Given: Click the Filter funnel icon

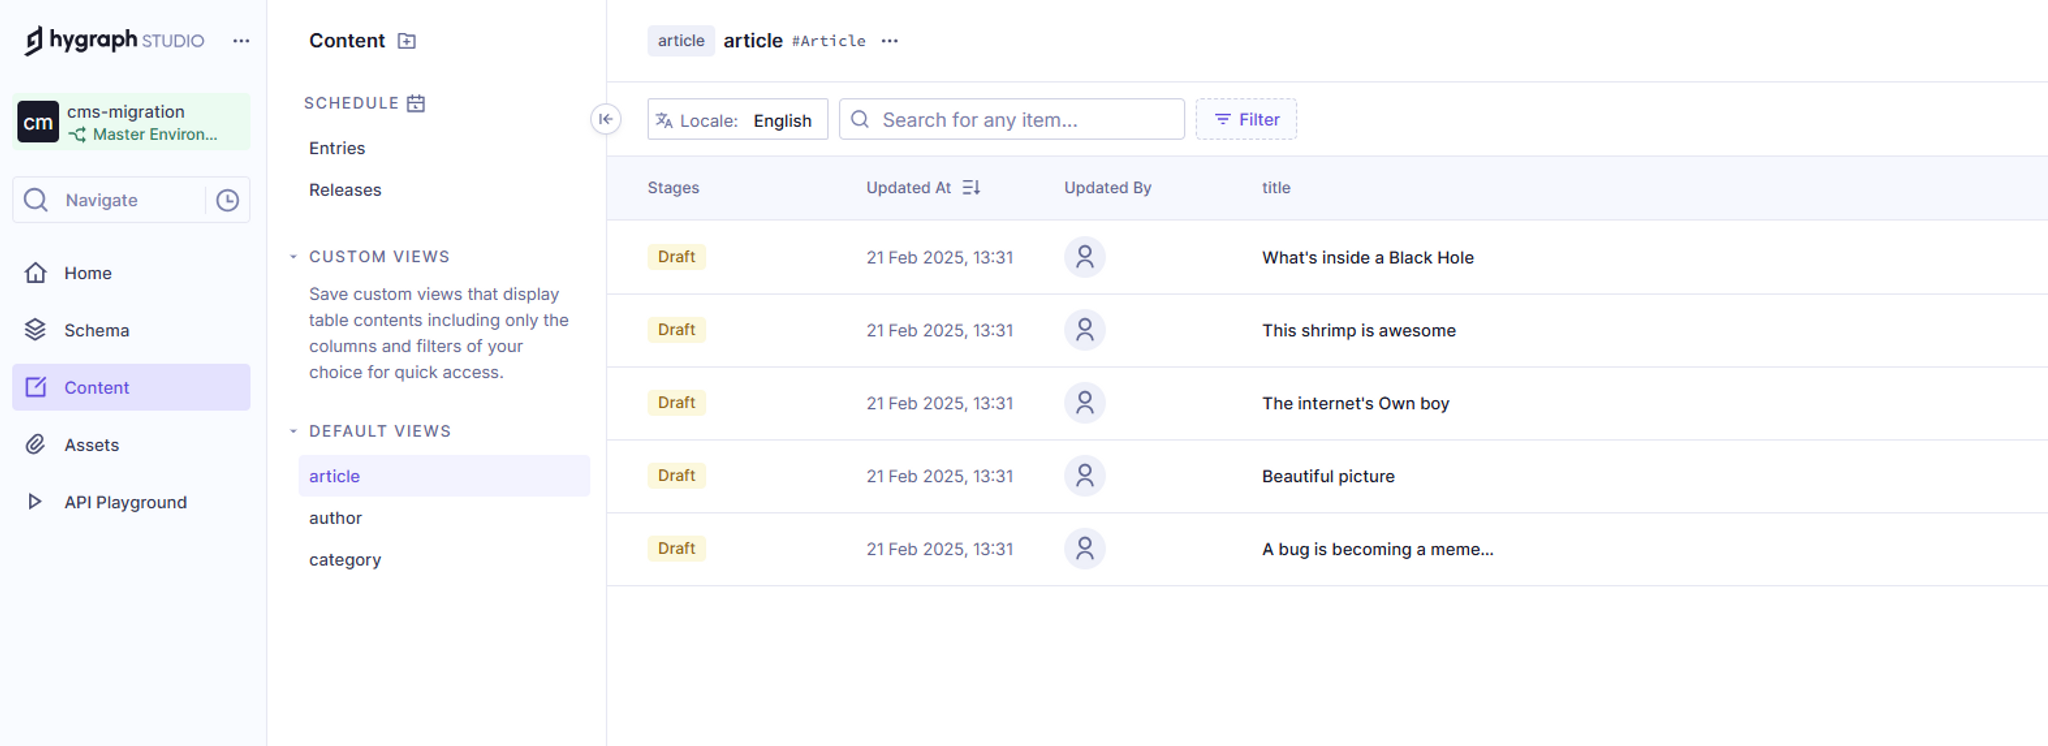Looking at the screenshot, I should (1222, 119).
